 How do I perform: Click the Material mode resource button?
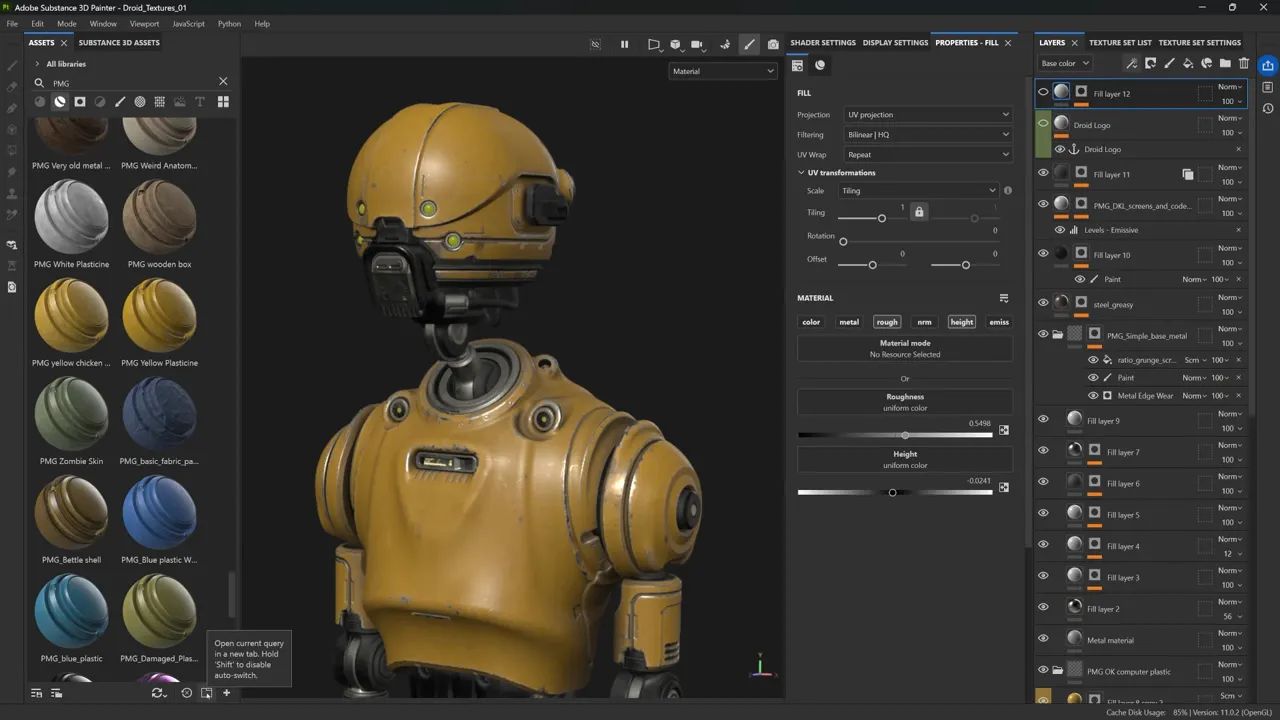point(904,348)
